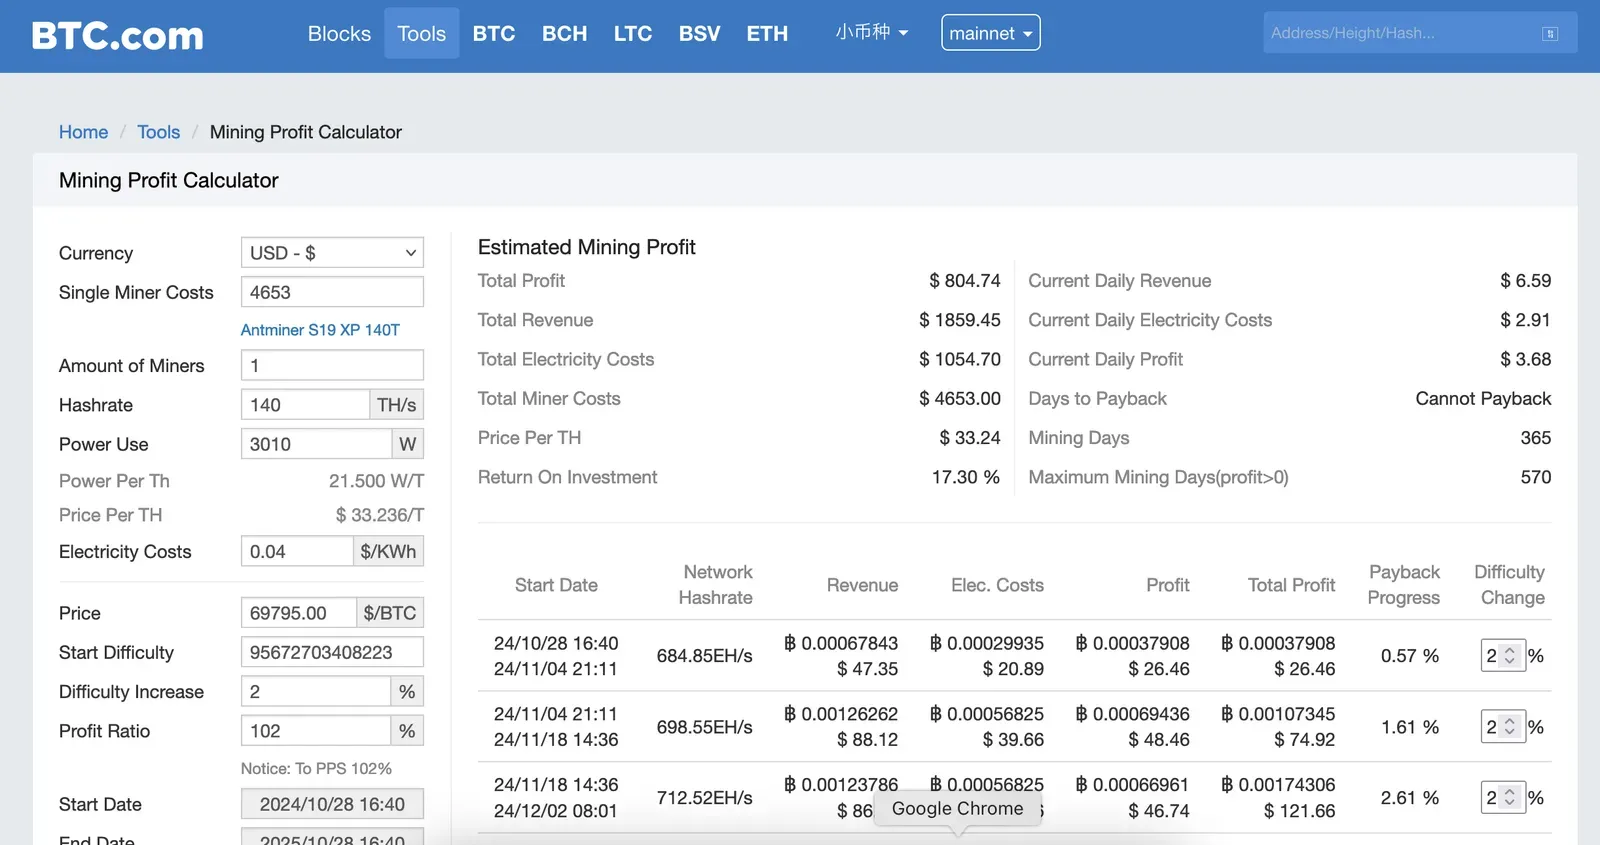Screen dimensions: 1600x845
Task: Click the Mining Profit Calculator panel heading
Action: pos(169,181)
